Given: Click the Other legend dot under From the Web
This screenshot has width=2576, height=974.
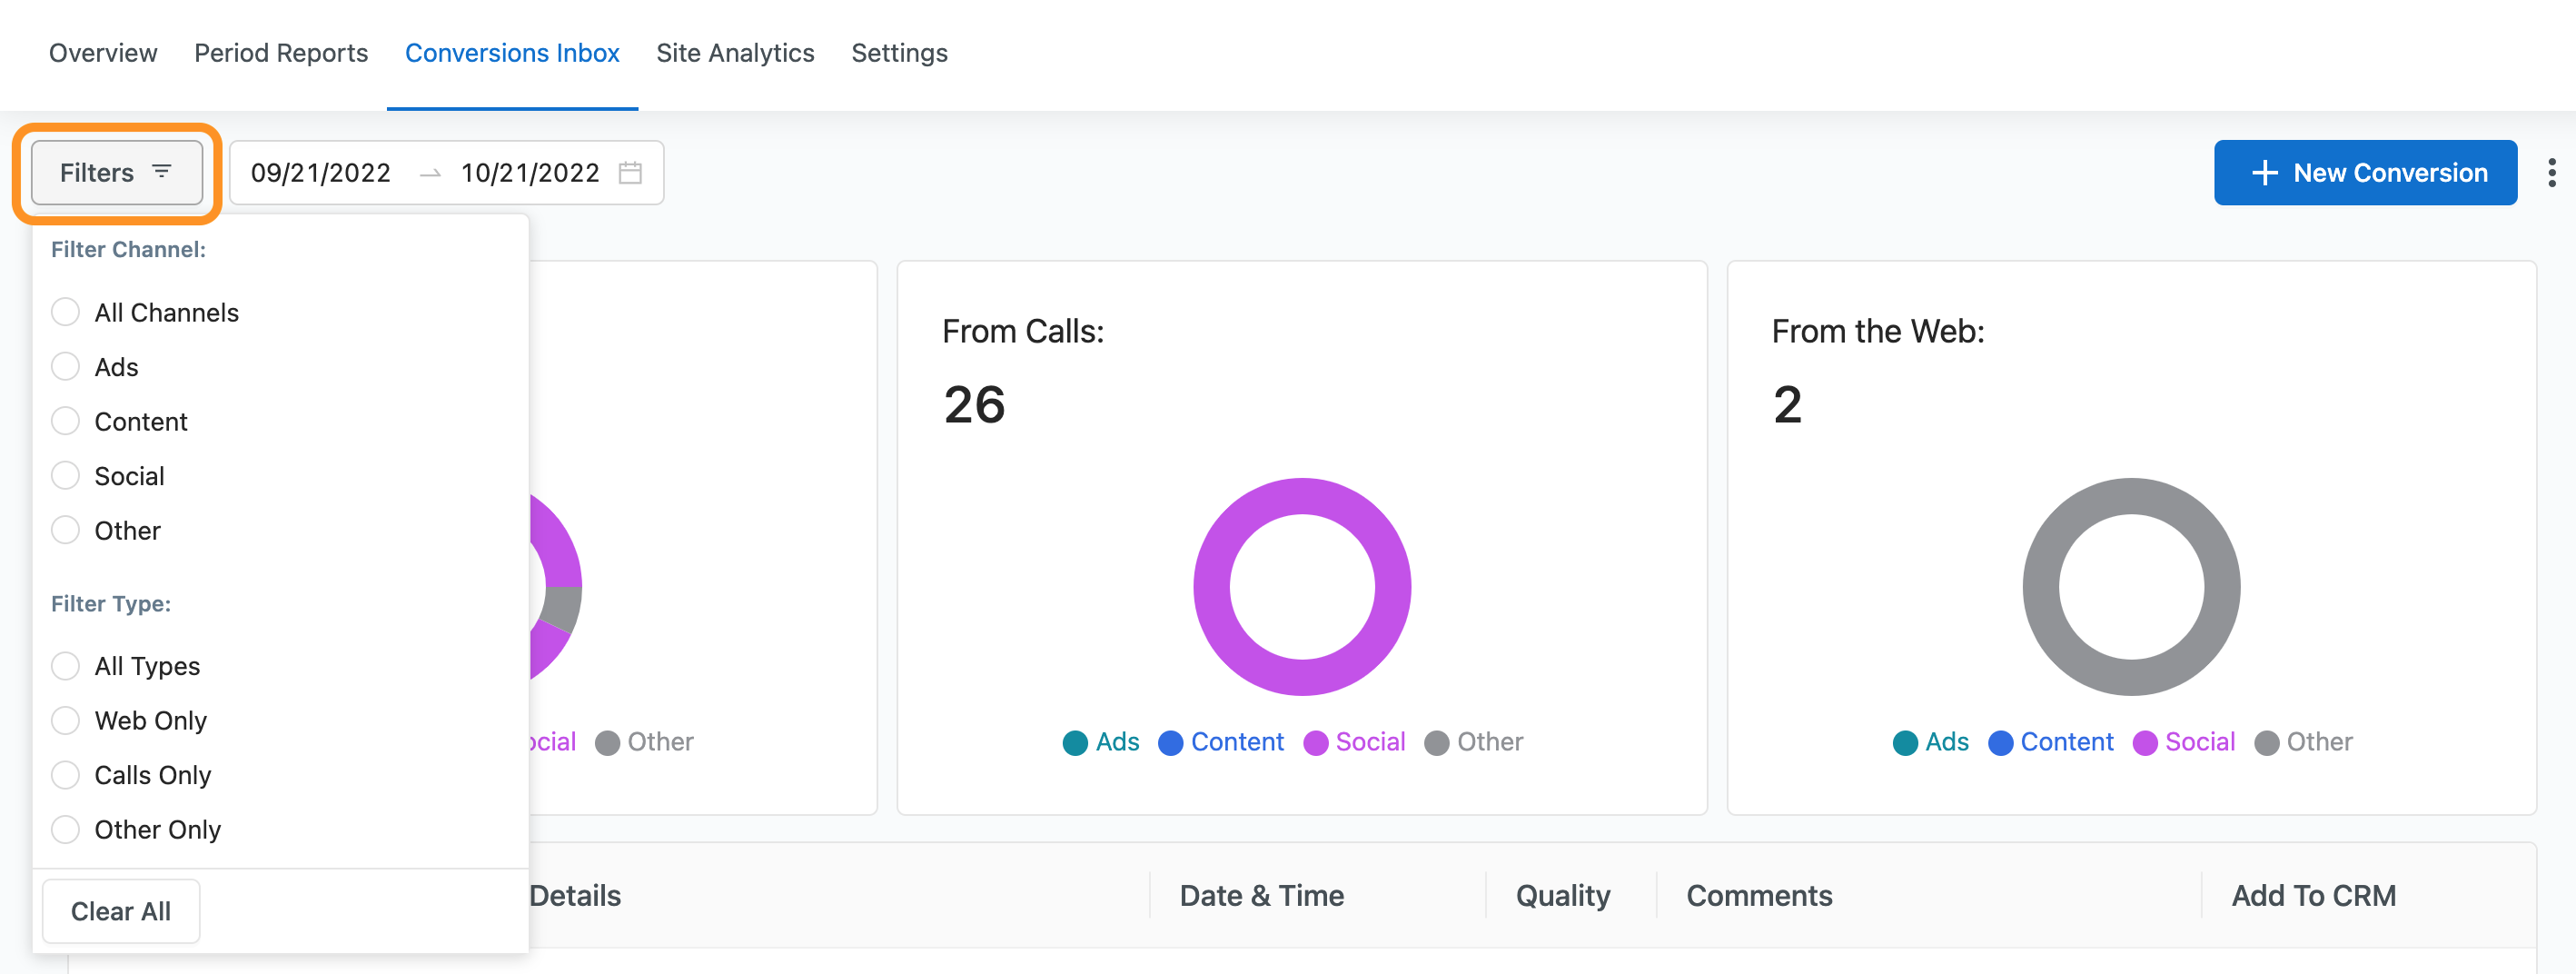Looking at the screenshot, I should pos(2266,743).
